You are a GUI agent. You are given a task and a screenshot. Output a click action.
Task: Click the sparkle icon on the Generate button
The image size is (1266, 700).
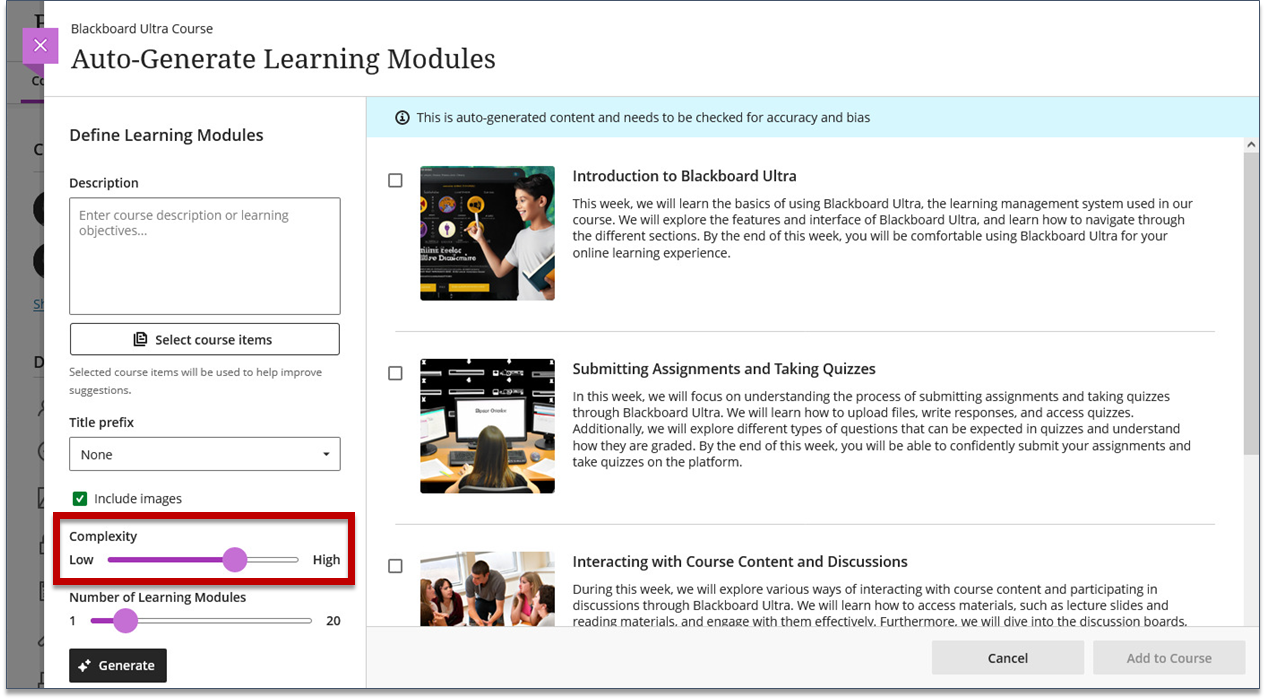pos(85,666)
